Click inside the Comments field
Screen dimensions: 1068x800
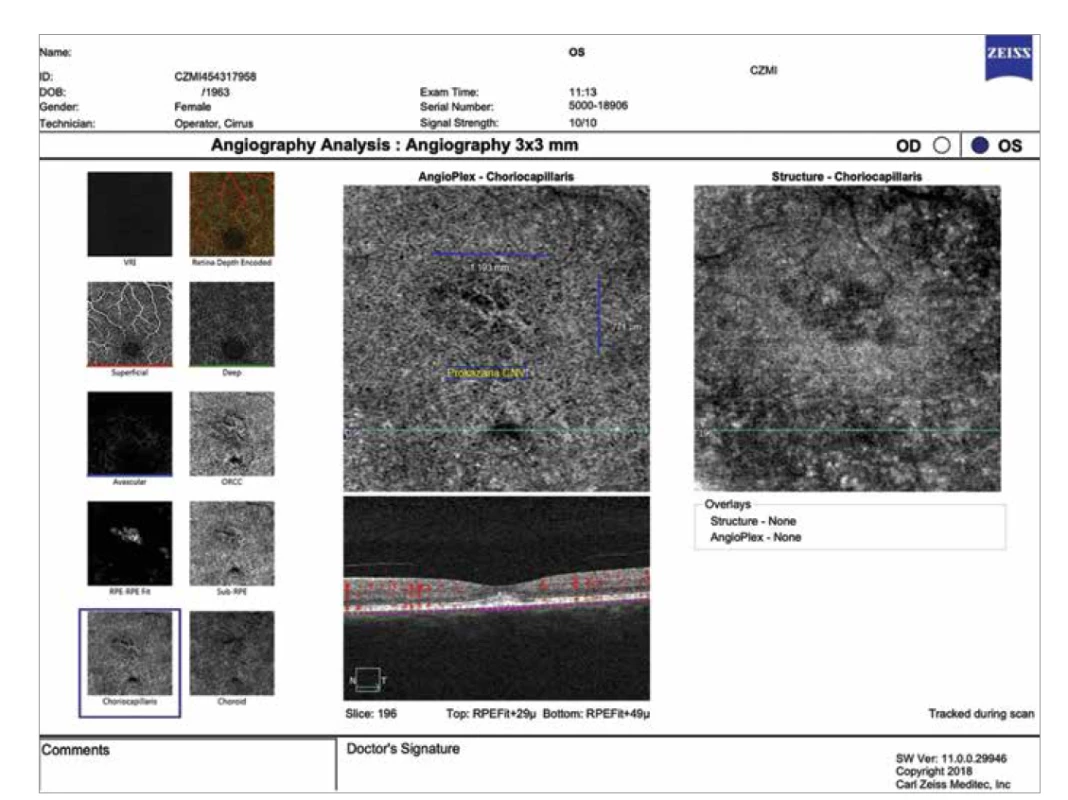(x=187, y=766)
